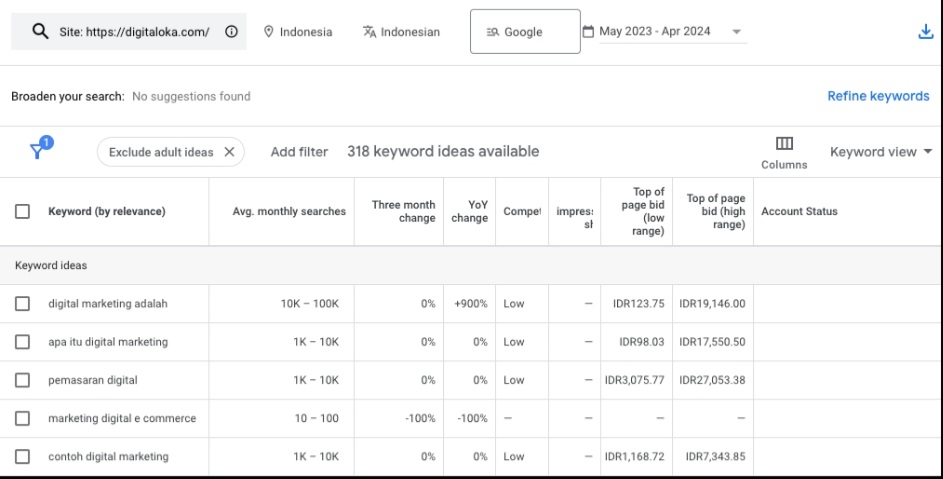Screen dimensions: 943x479
Task: Click the translate language icon
Action: tap(369, 32)
